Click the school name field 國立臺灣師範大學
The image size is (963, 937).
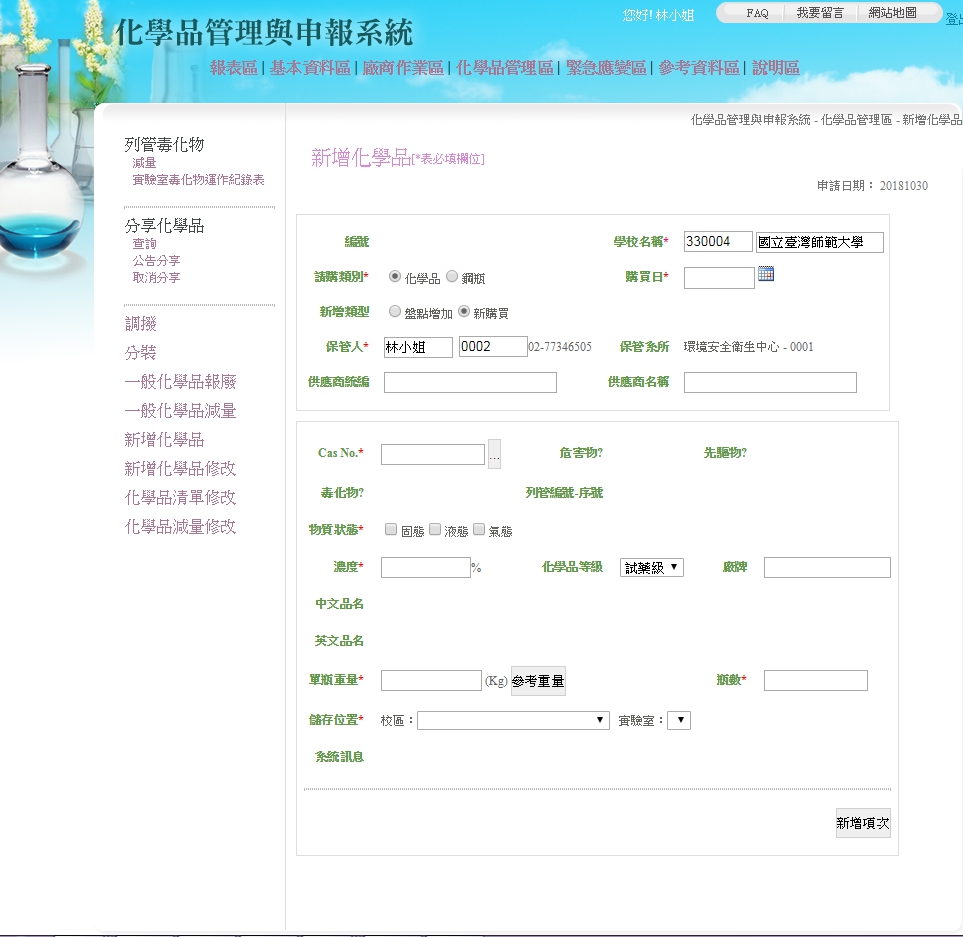(820, 242)
